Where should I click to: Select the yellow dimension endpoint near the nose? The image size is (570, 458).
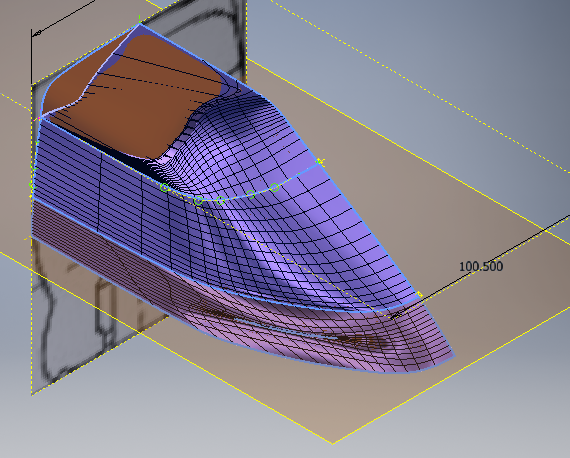tap(419, 294)
